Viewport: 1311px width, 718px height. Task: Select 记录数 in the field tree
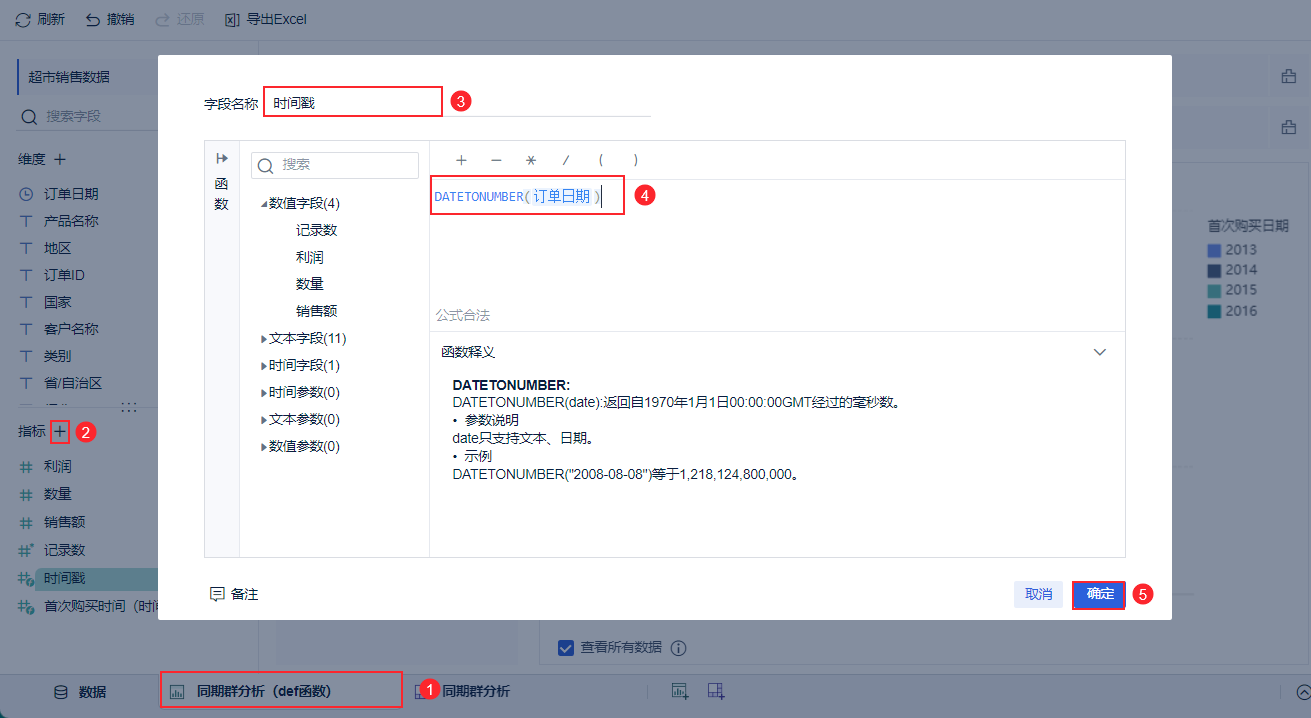click(x=316, y=230)
